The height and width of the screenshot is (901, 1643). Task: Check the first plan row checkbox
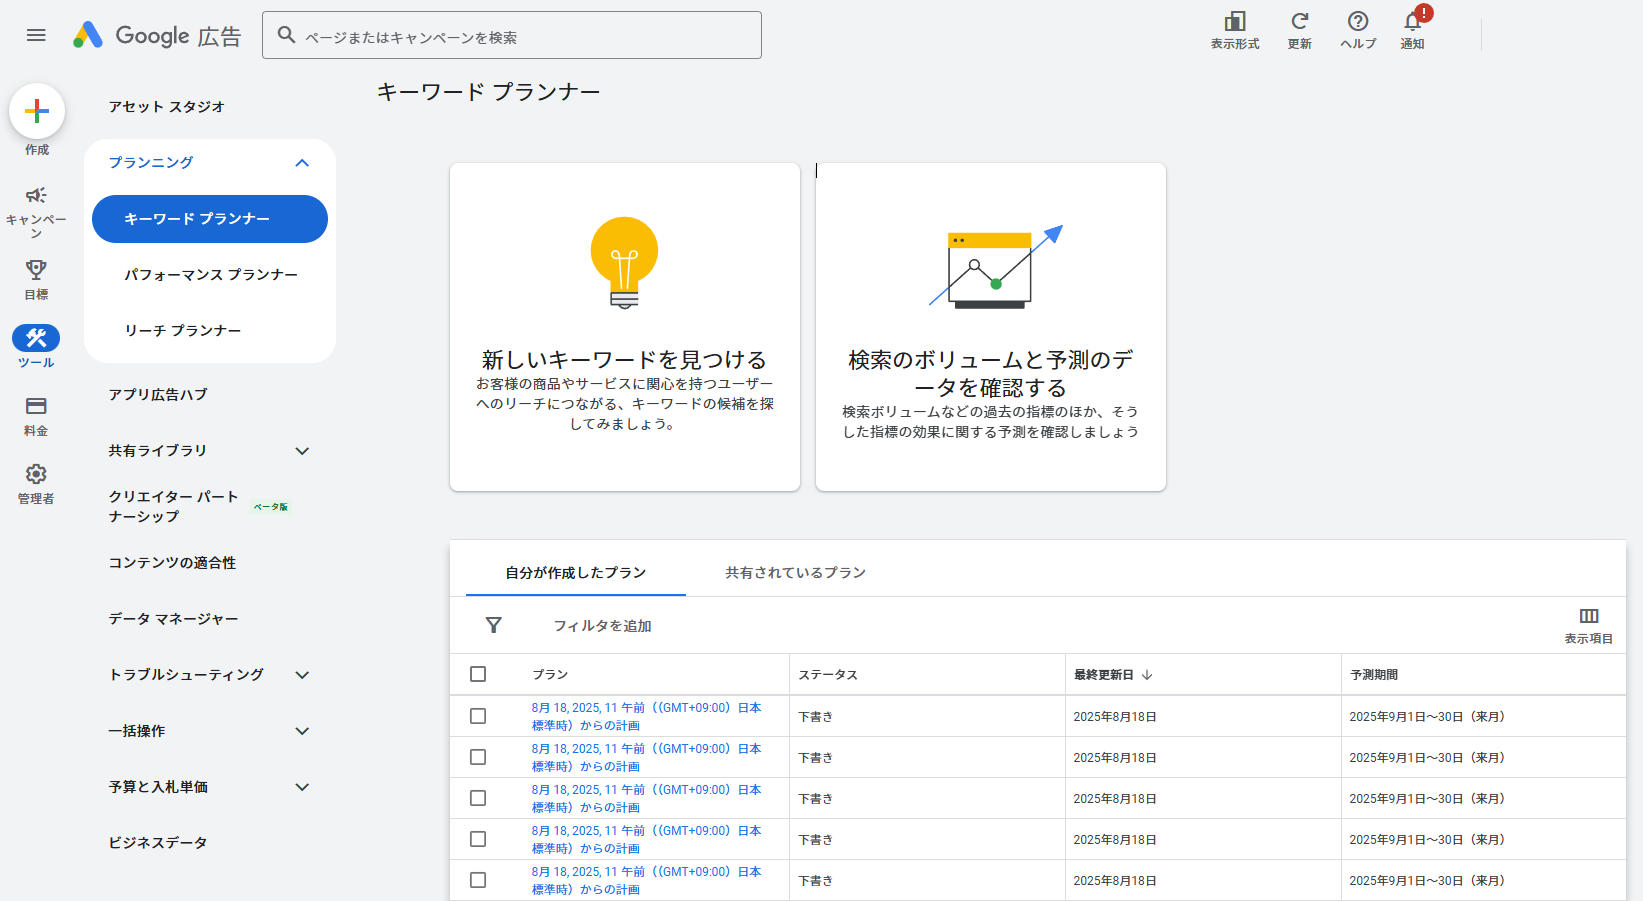(x=478, y=716)
